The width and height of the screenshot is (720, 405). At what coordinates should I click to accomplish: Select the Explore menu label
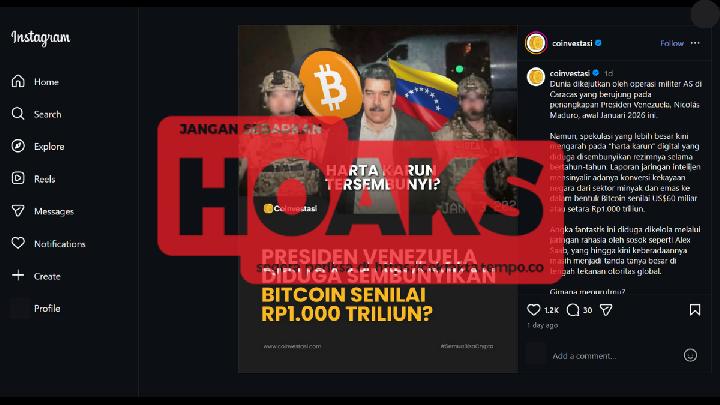point(49,146)
